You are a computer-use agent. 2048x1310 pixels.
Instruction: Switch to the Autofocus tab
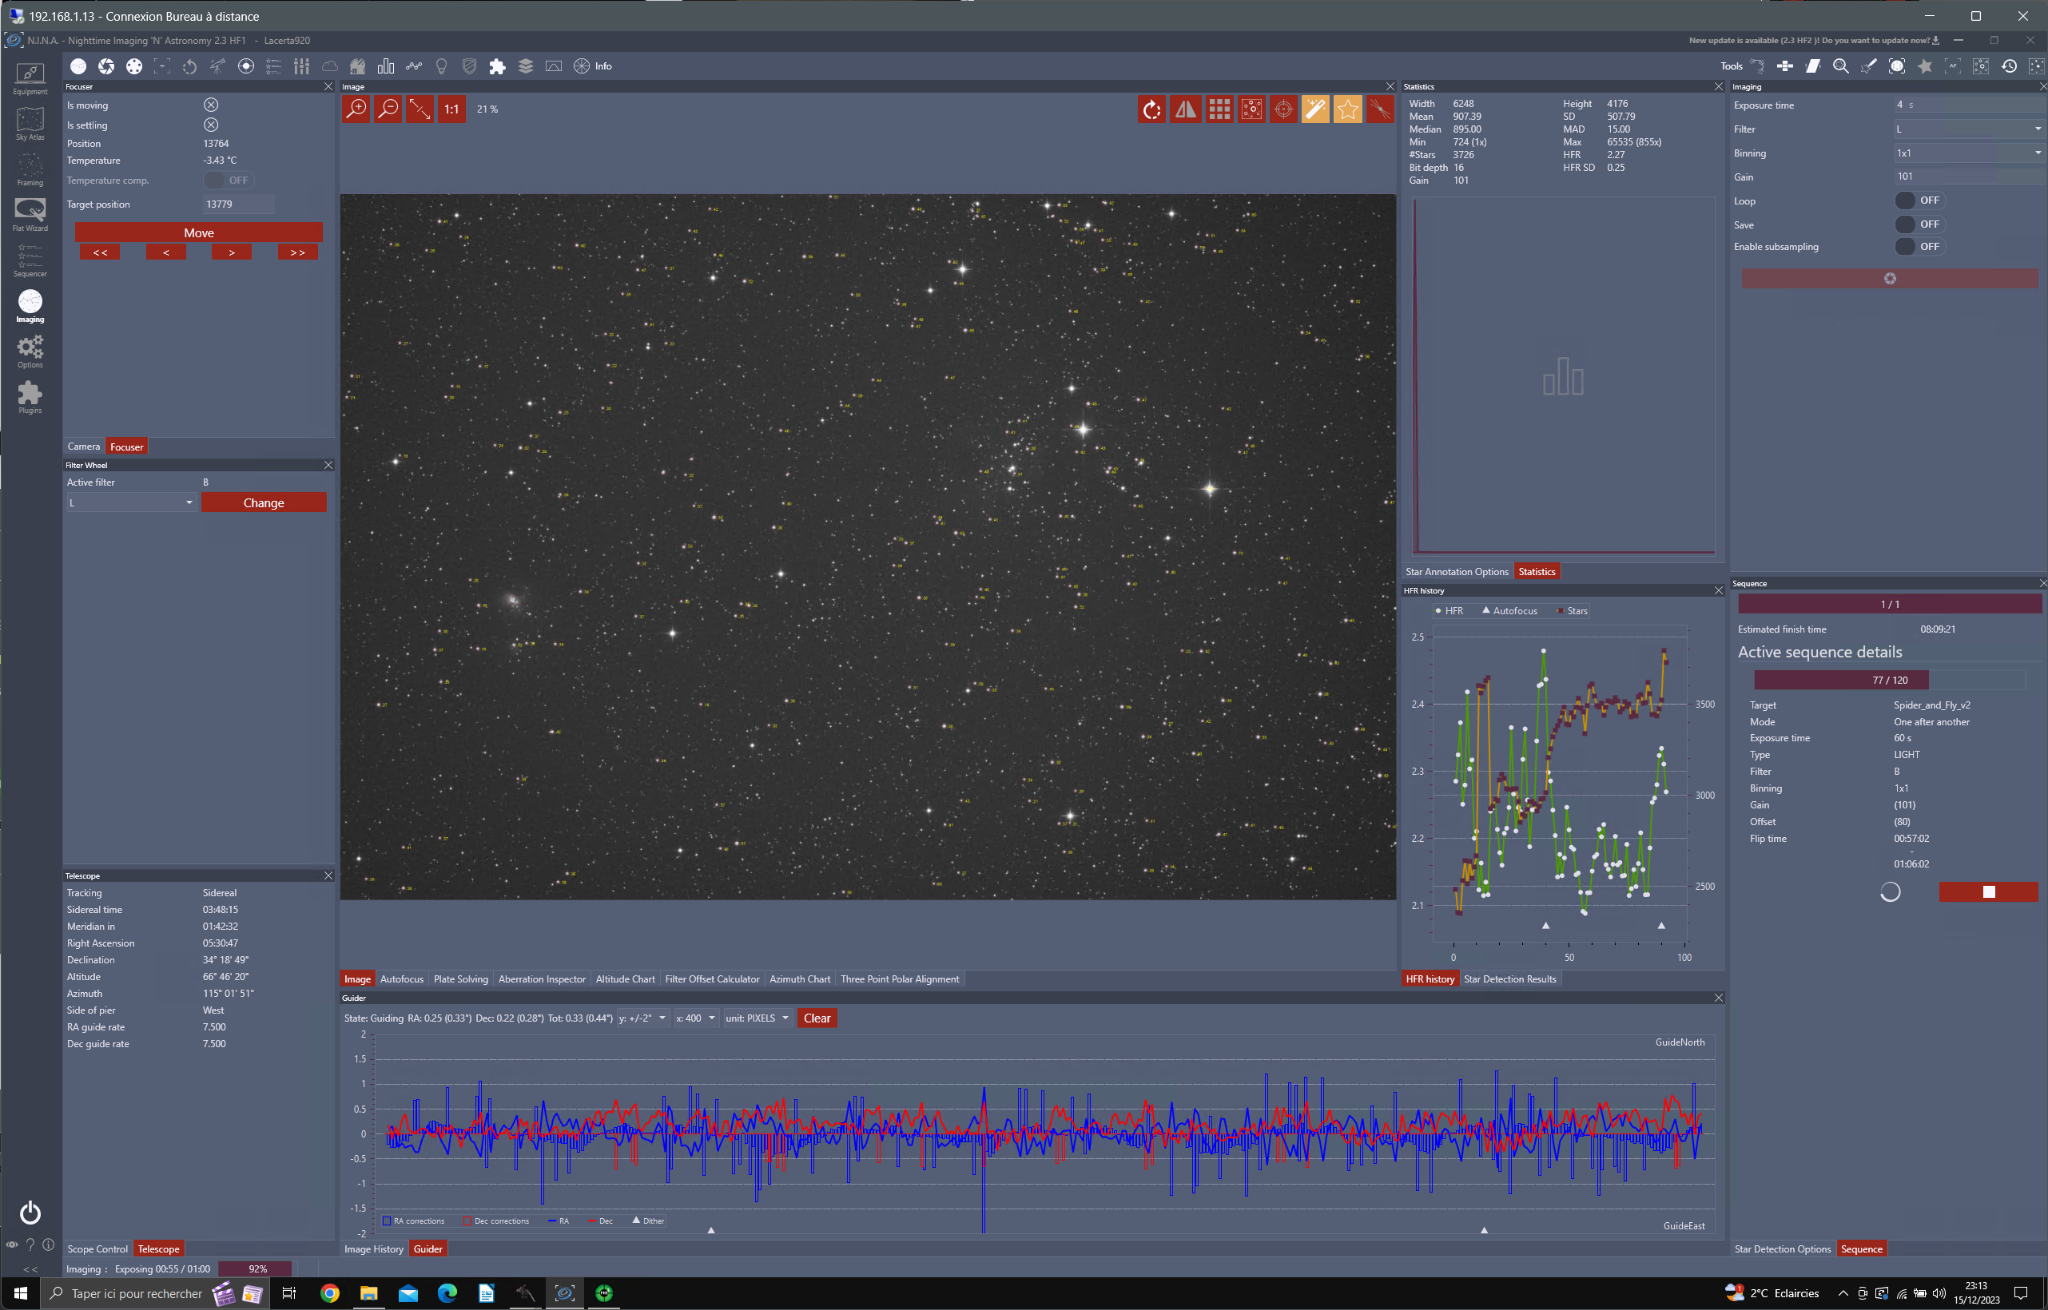point(402,979)
